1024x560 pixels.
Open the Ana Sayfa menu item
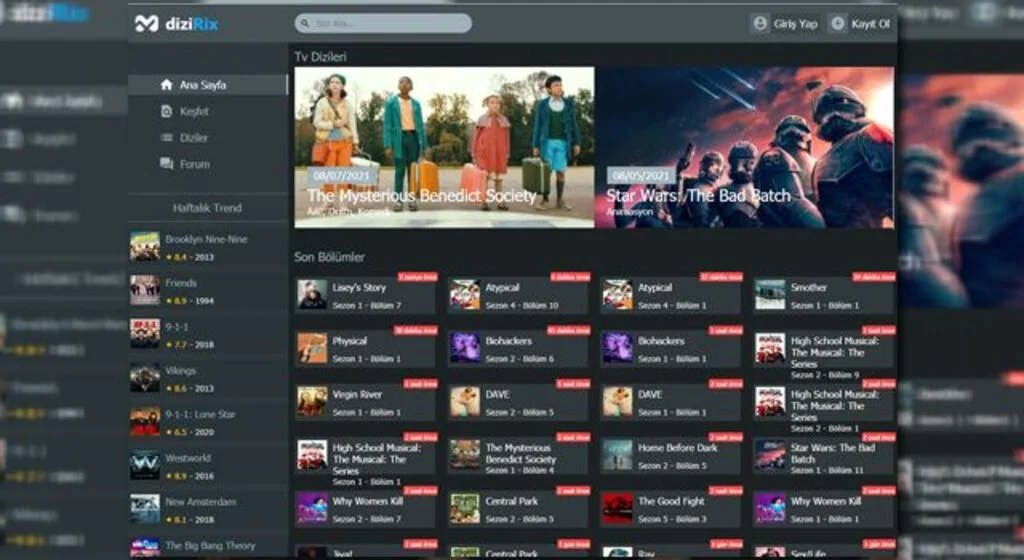(208, 85)
